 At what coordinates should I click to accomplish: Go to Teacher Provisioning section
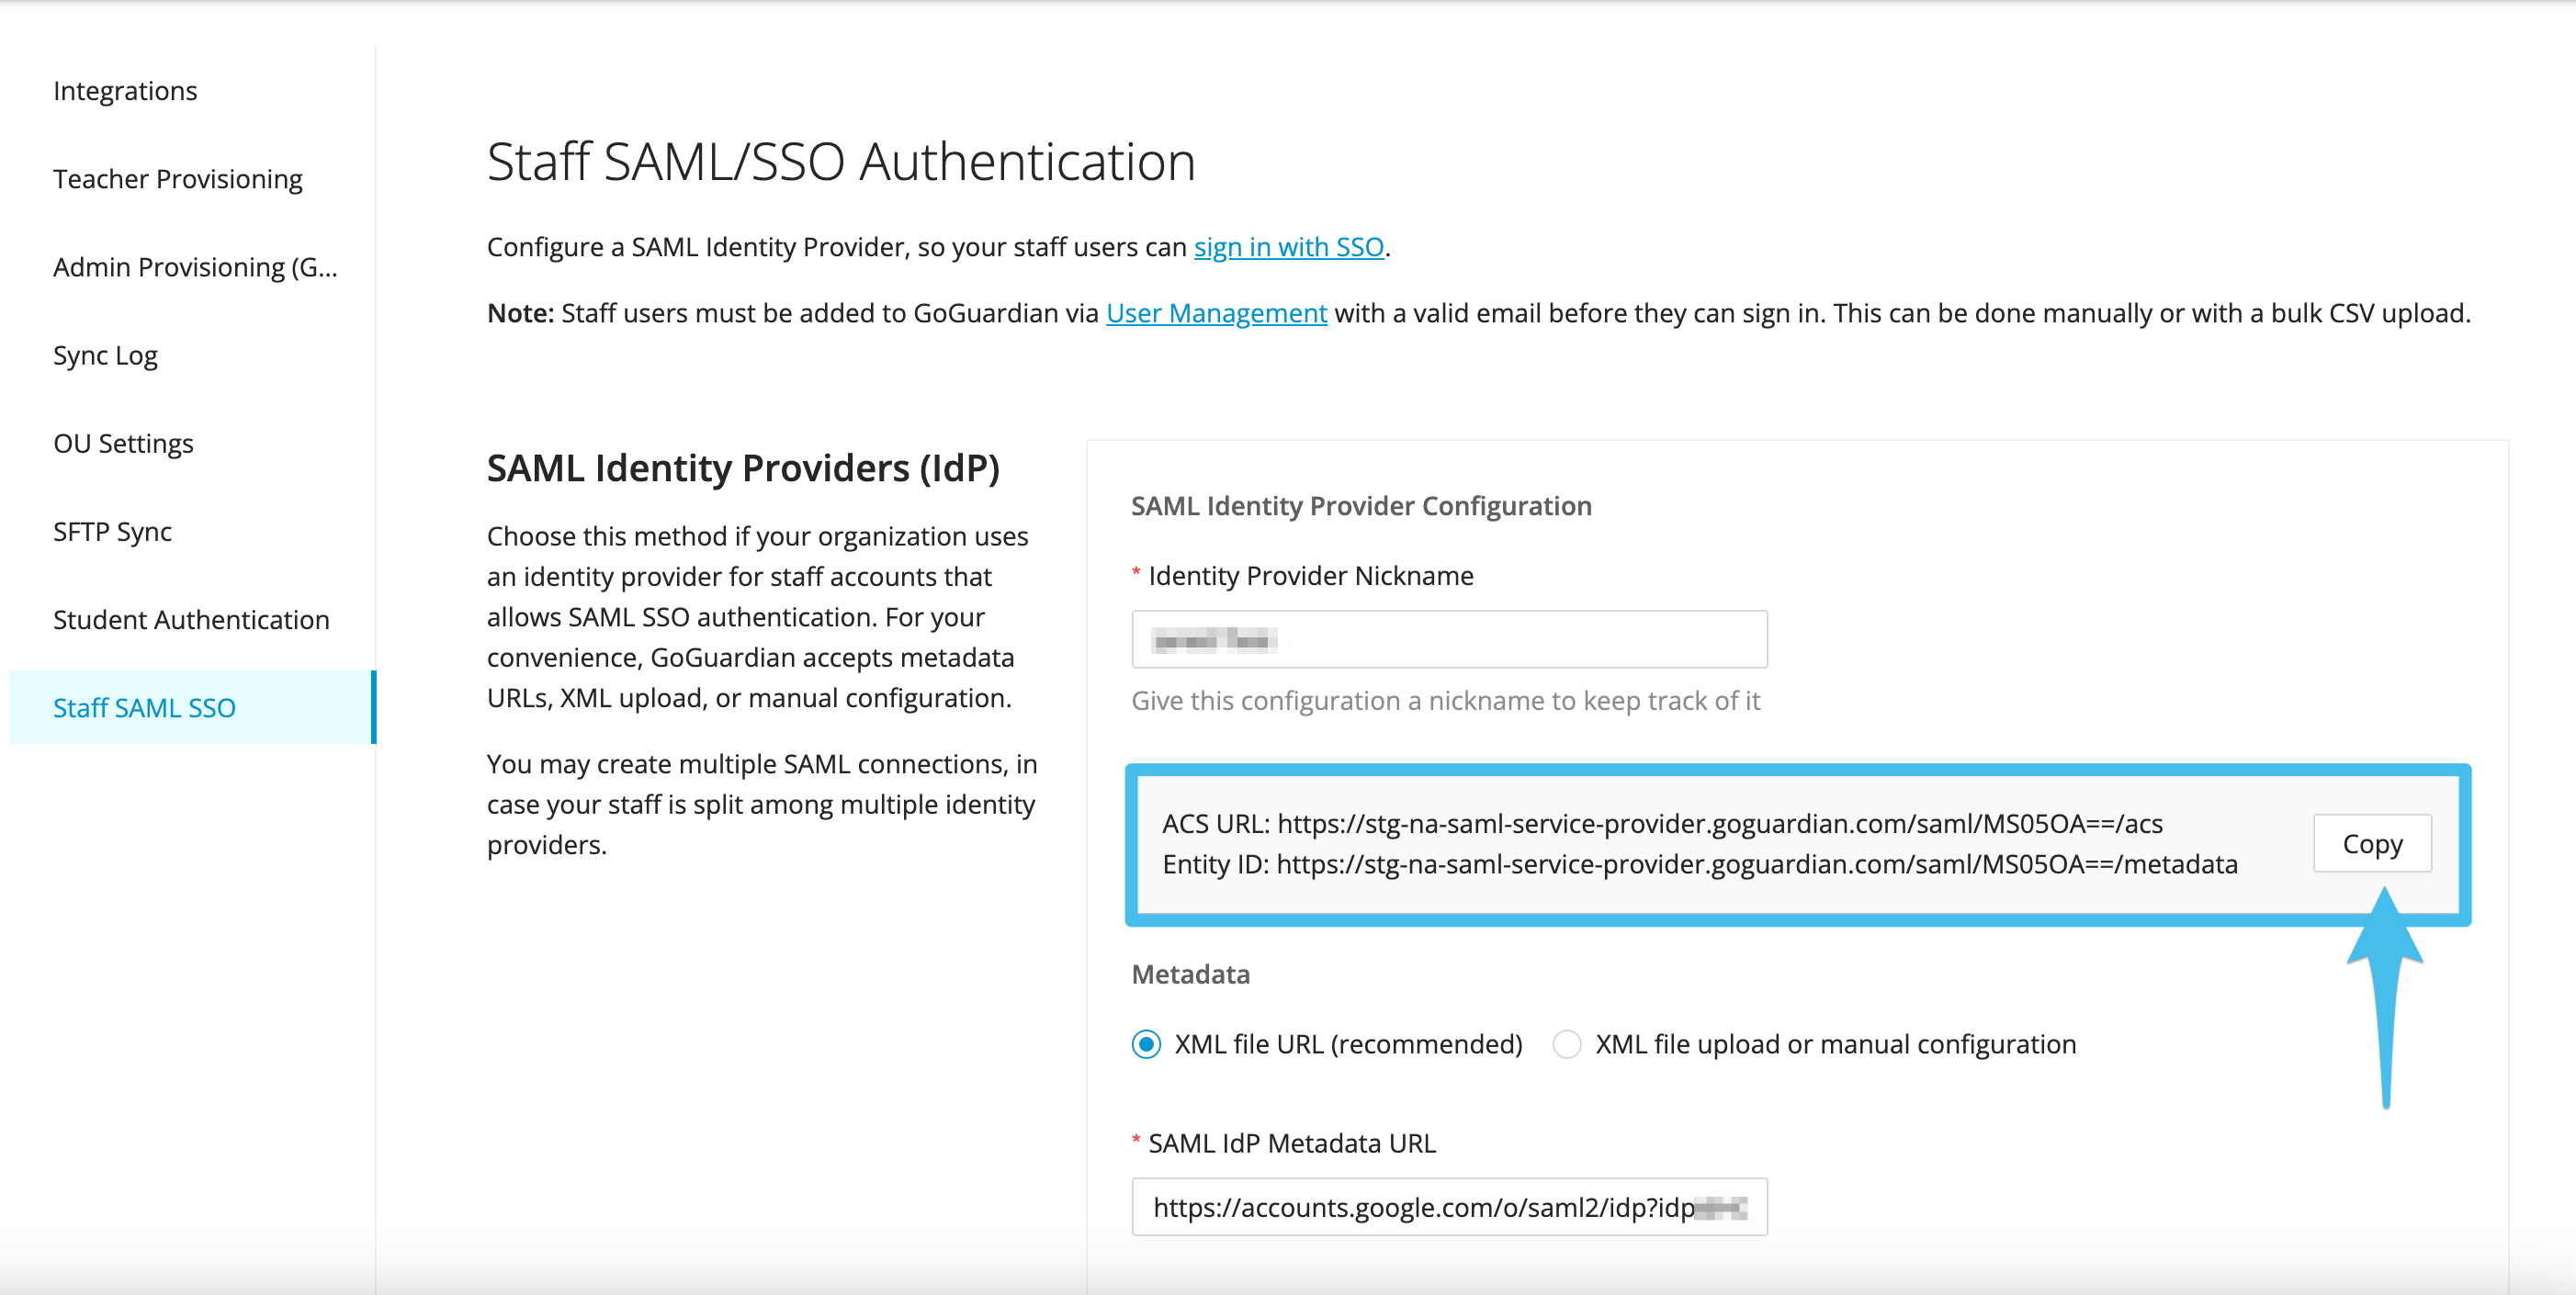coord(177,179)
